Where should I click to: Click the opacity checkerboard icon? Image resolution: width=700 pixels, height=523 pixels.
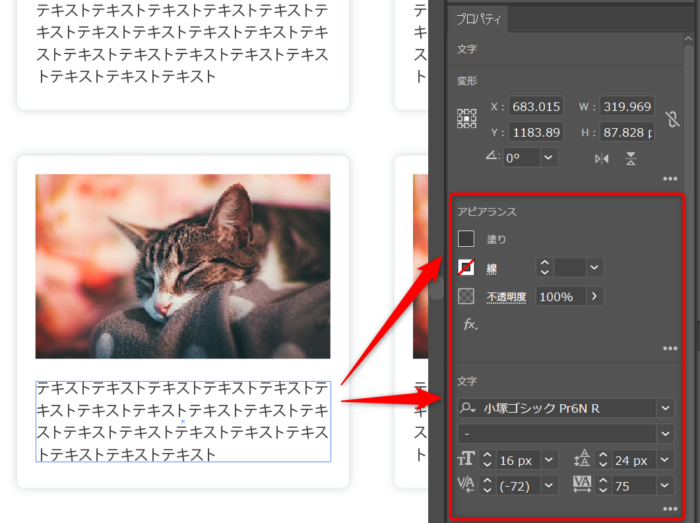pos(466,296)
